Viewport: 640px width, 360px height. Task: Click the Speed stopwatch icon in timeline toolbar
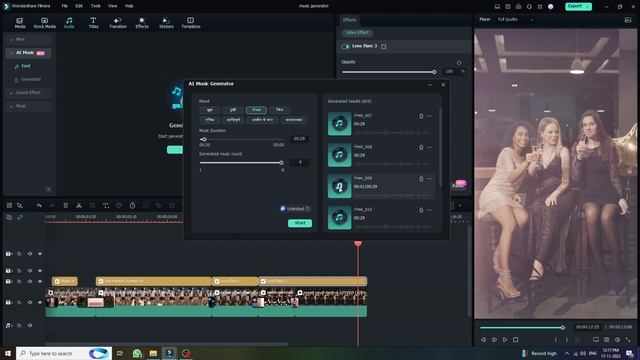(132, 205)
